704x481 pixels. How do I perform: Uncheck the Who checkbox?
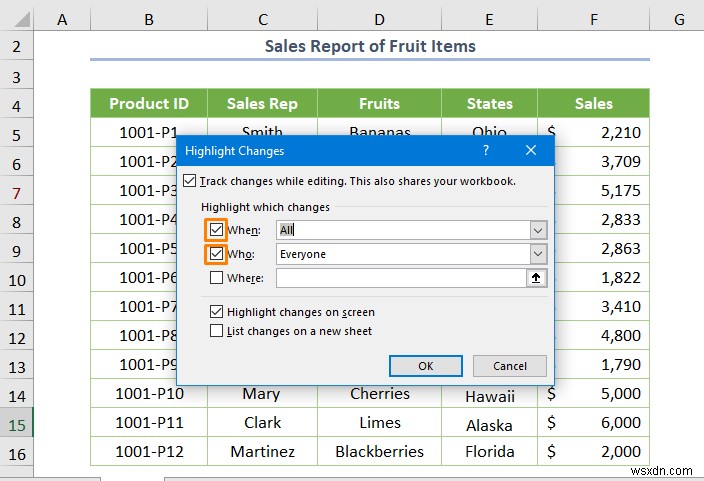click(217, 254)
